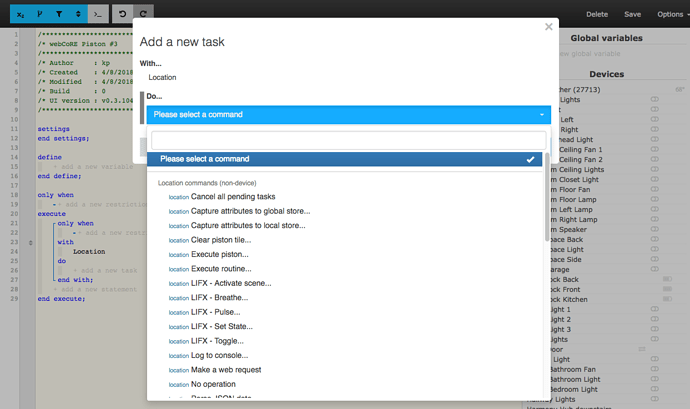This screenshot has height=409, width=690.
Task: Click the toggle icon beside Right Lamp
Action: coord(655,219)
